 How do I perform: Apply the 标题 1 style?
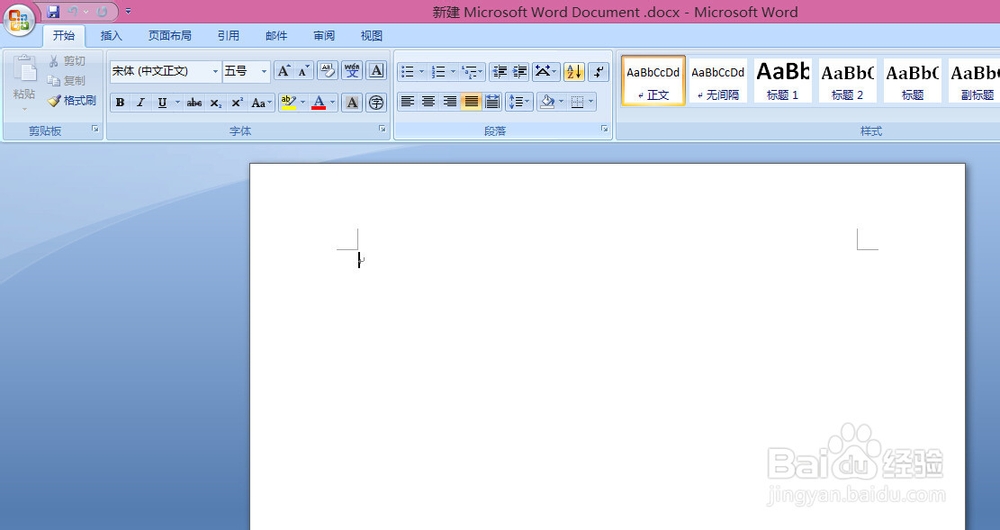point(783,81)
